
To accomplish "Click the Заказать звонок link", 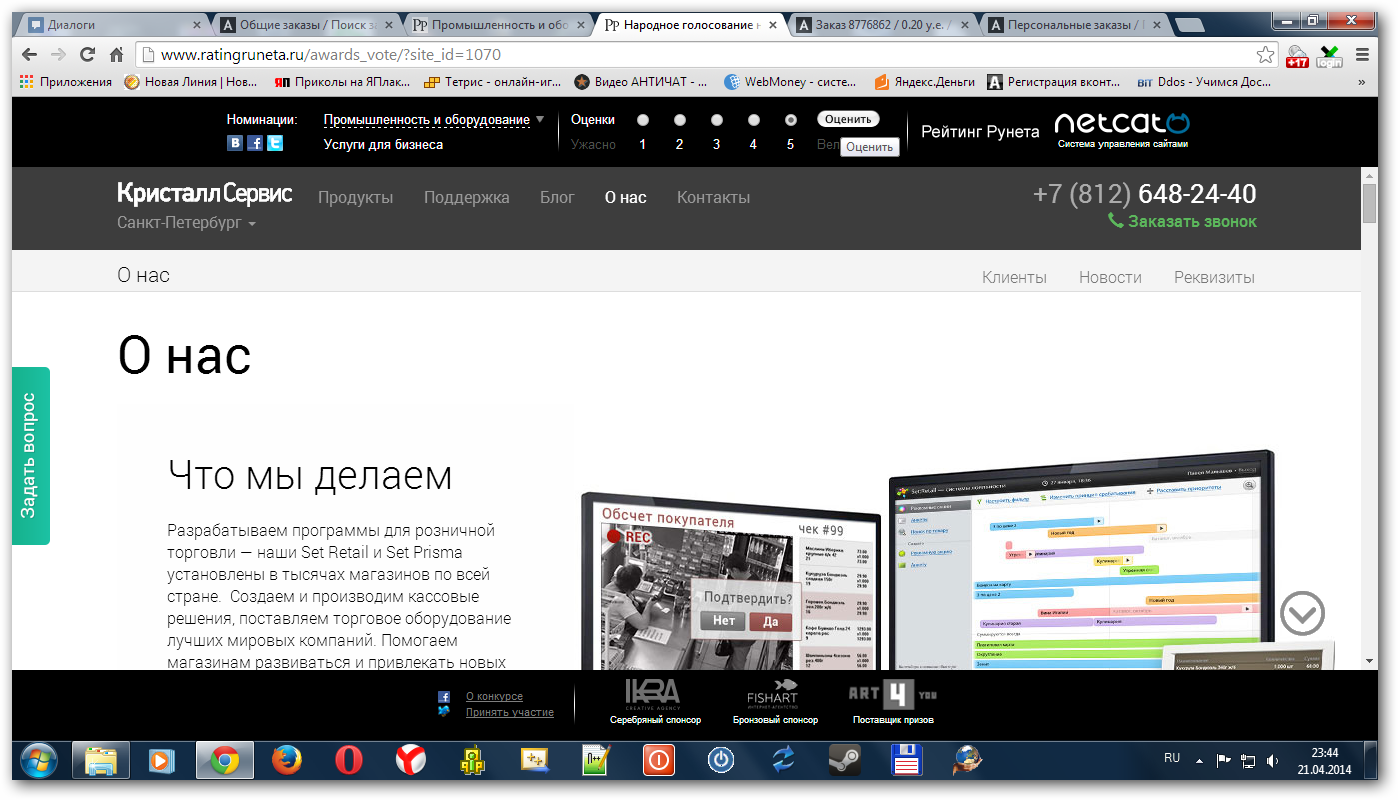I will coord(1183,221).
